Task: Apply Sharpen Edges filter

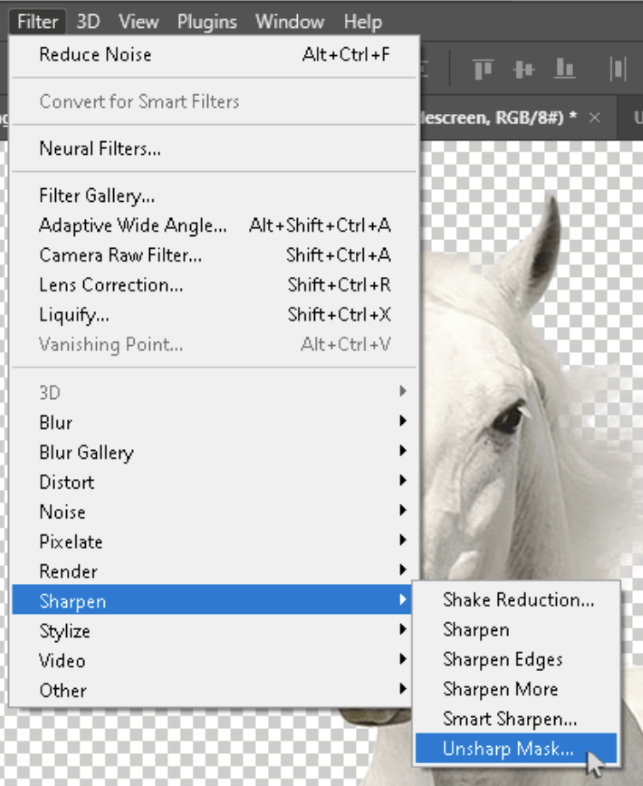Action: tap(516, 660)
